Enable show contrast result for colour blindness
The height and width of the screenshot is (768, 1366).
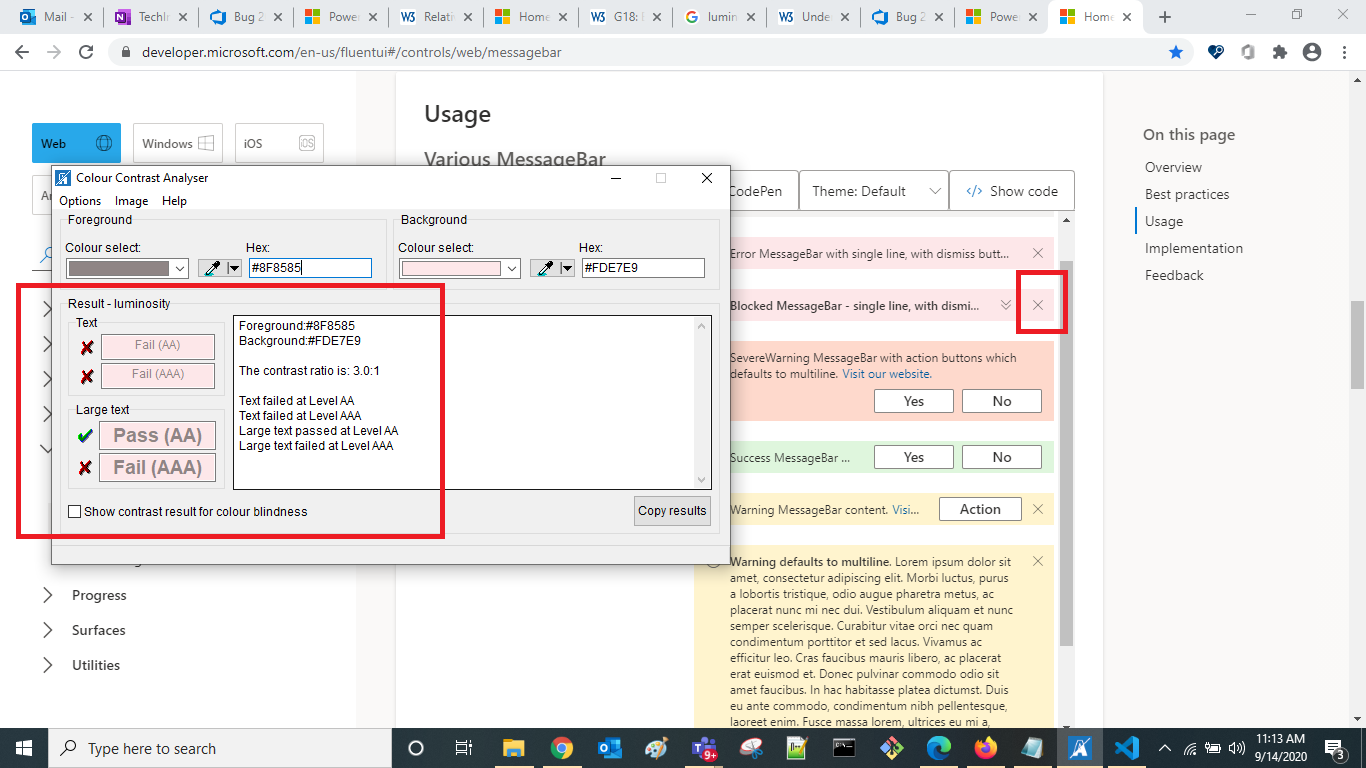[x=74, y=511]
